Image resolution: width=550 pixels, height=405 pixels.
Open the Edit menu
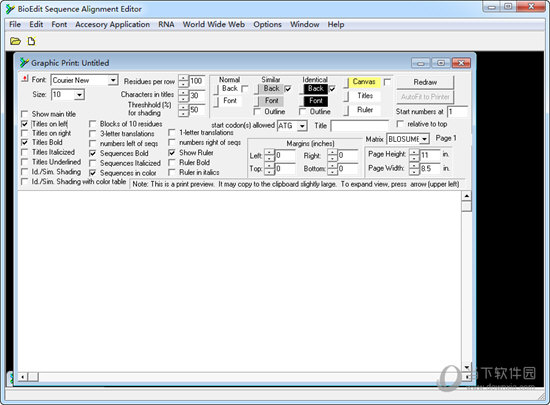(x=36, y=25)
